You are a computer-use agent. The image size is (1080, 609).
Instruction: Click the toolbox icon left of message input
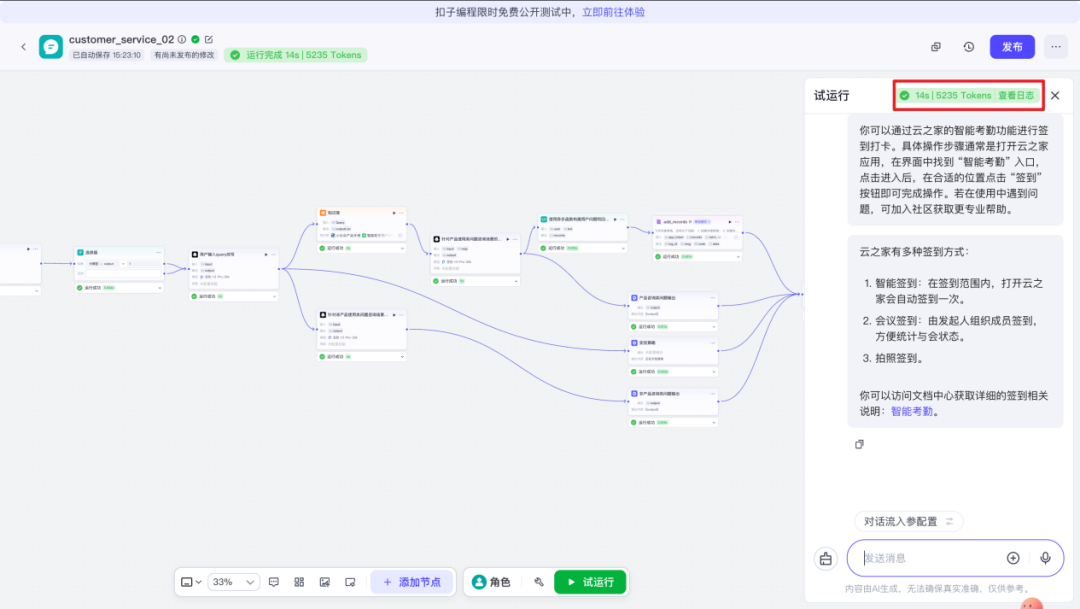pos(825,559)
